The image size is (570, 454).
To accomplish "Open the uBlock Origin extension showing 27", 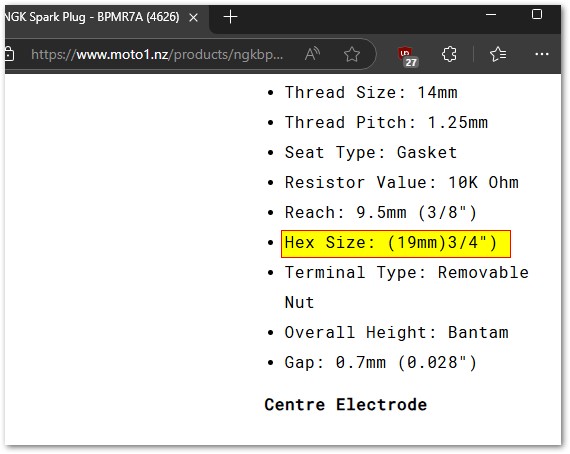I will point(408,56).
